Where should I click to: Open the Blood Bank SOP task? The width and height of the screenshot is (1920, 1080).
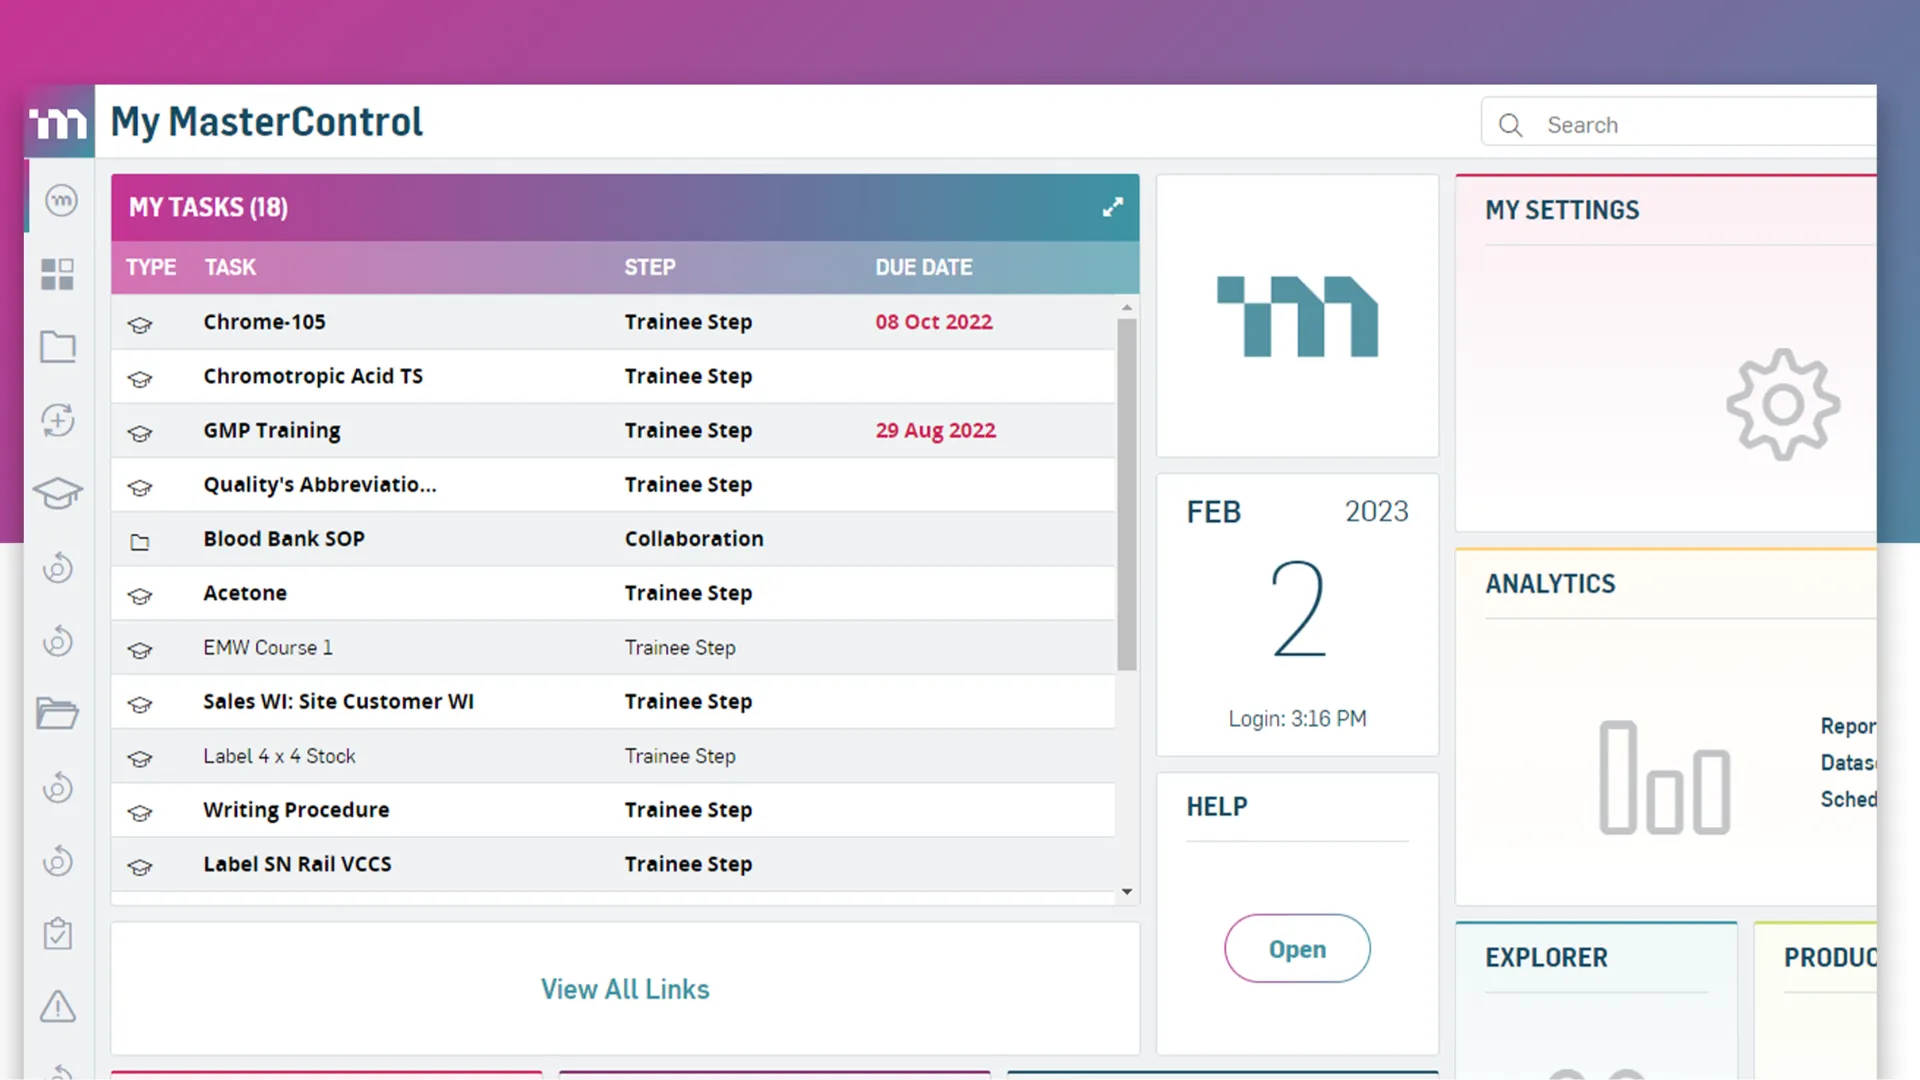click(x=284, y=538)
